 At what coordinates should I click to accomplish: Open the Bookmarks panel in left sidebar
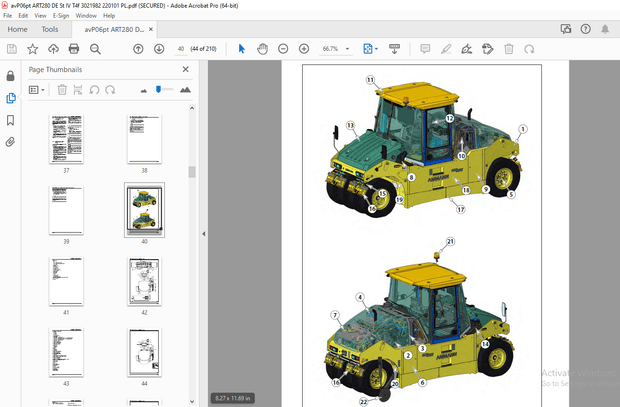pos(10,120)
